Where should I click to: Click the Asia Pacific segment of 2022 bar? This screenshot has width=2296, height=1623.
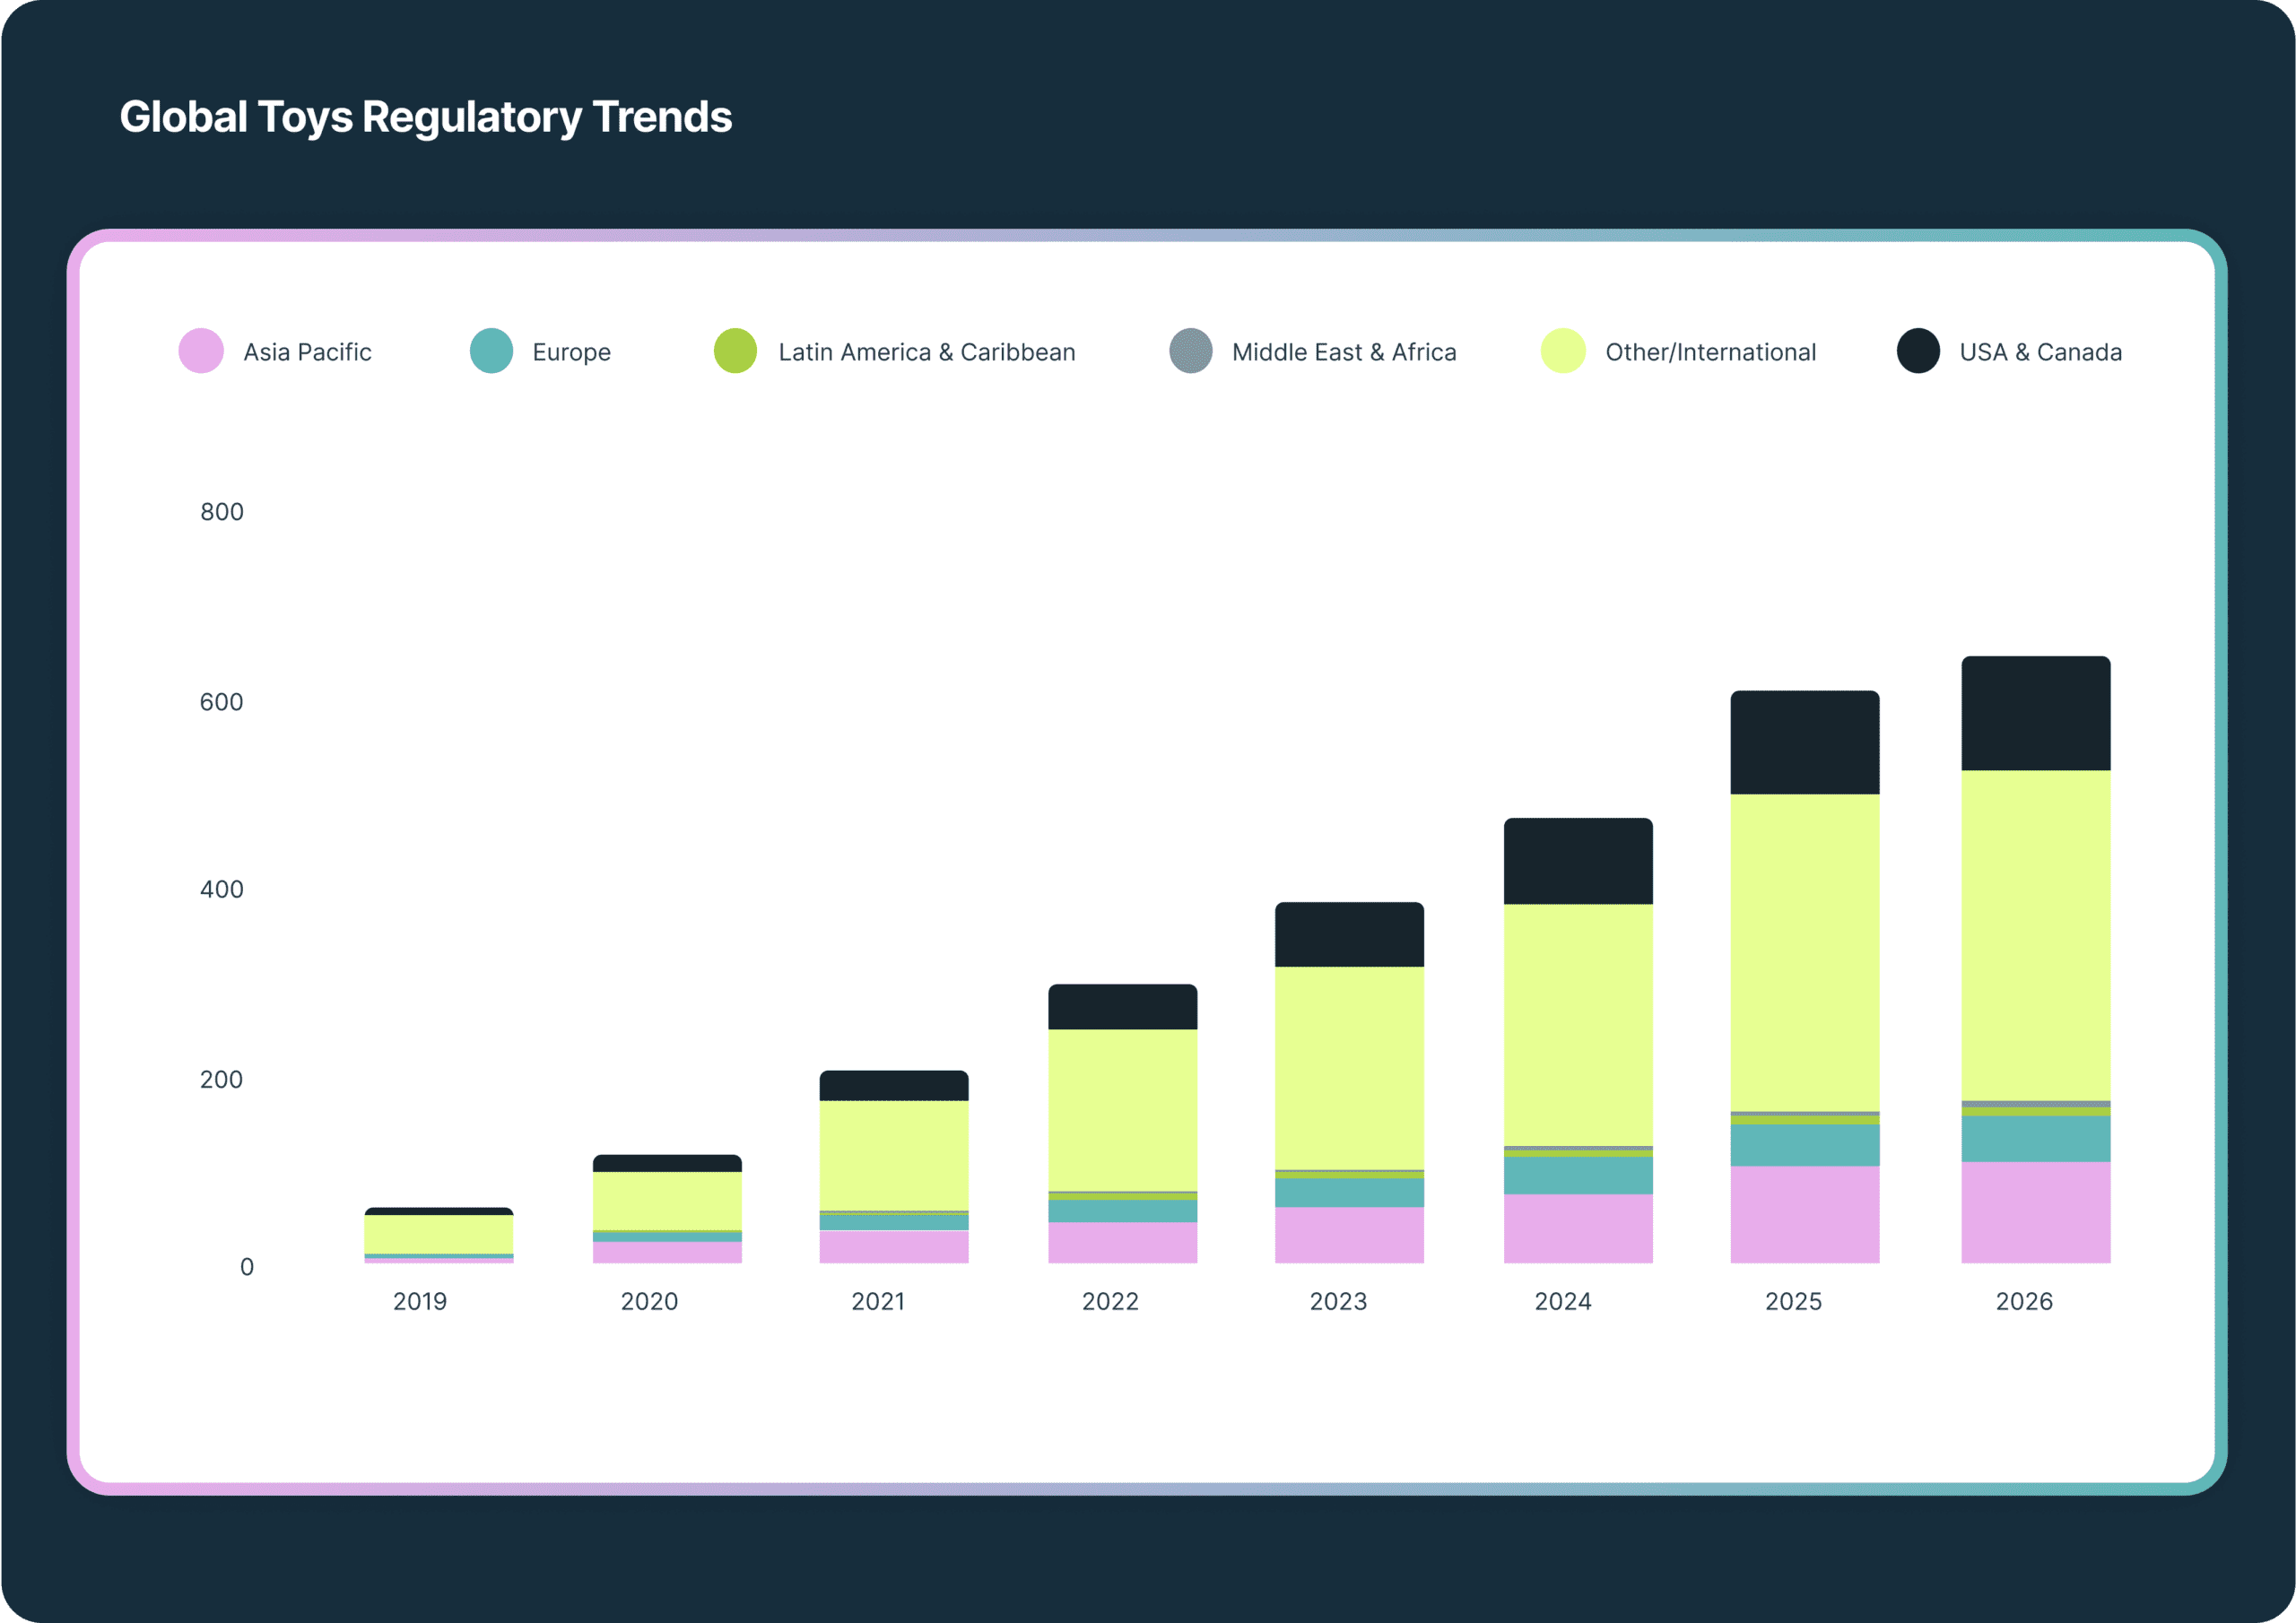tap(1122, 1242)
